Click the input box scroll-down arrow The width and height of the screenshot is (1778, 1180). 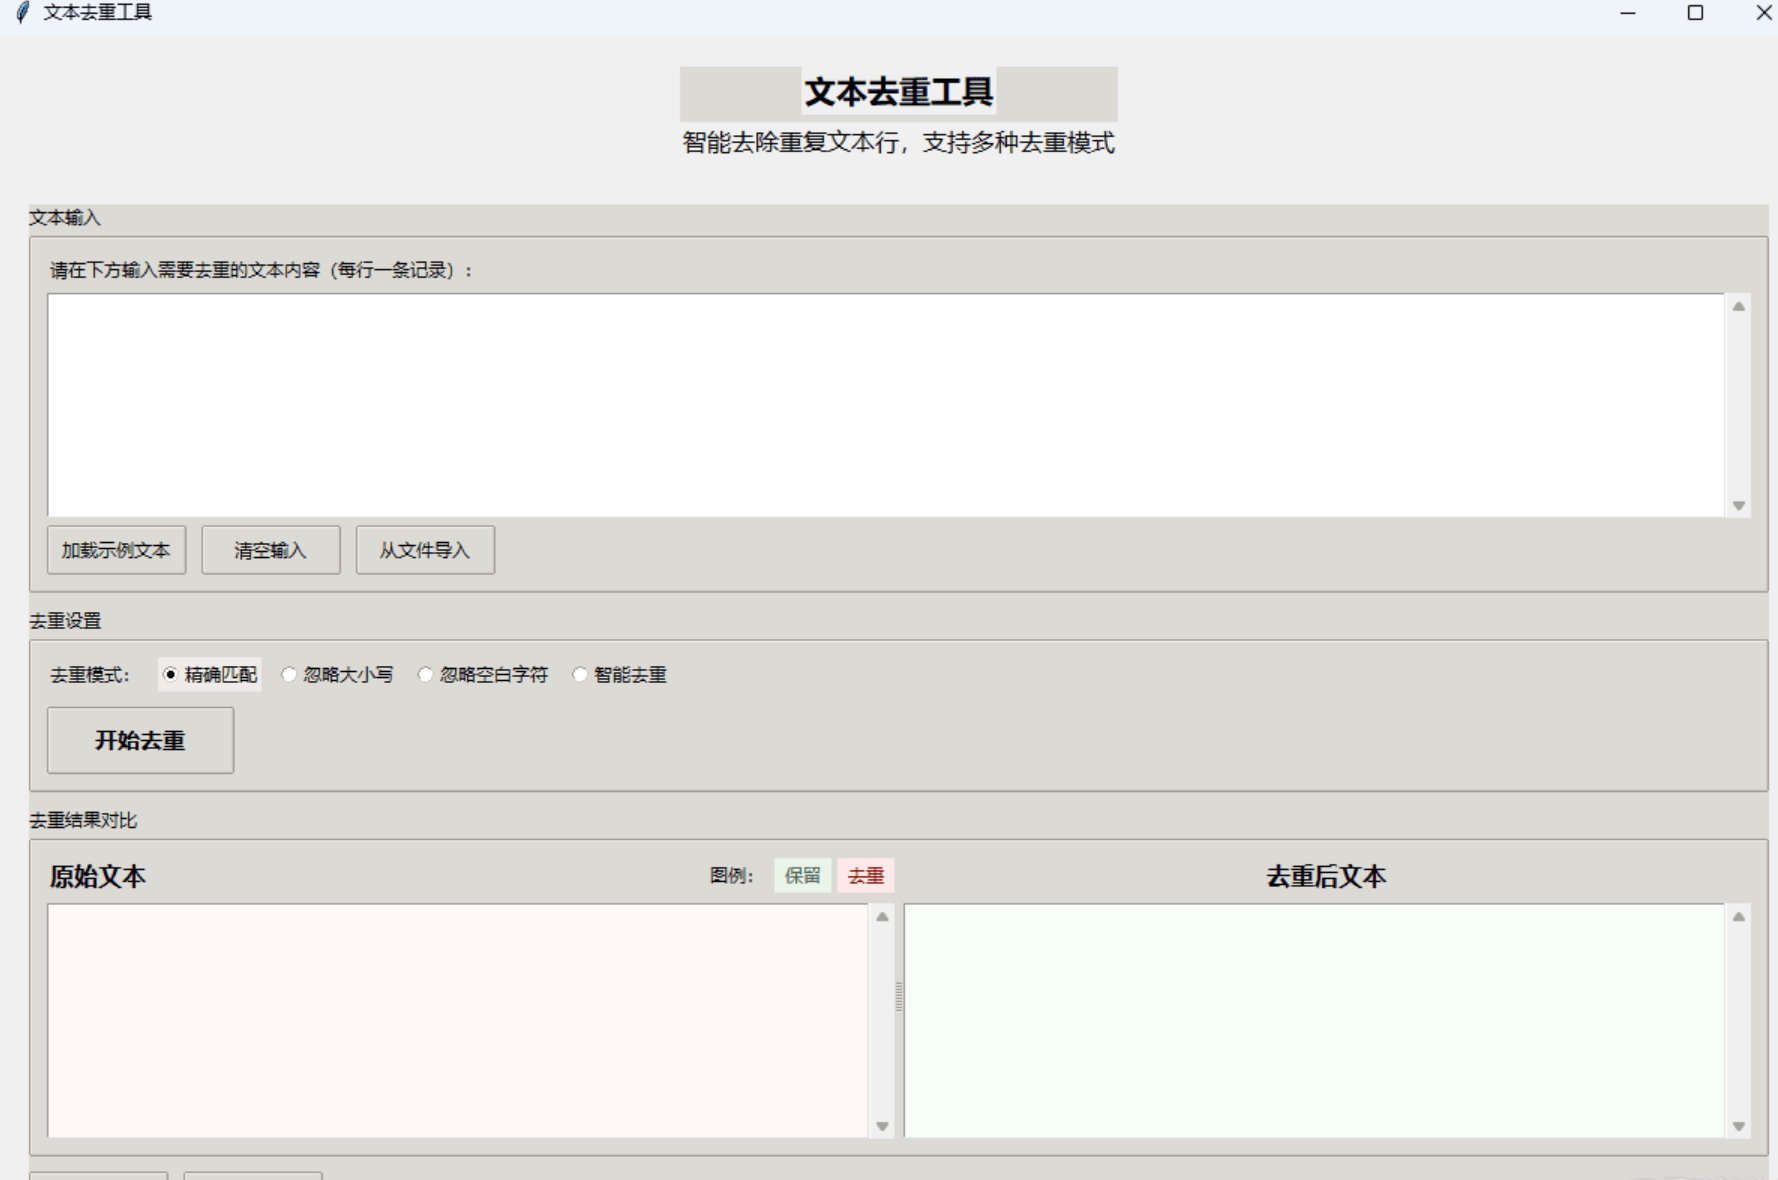1739,505
